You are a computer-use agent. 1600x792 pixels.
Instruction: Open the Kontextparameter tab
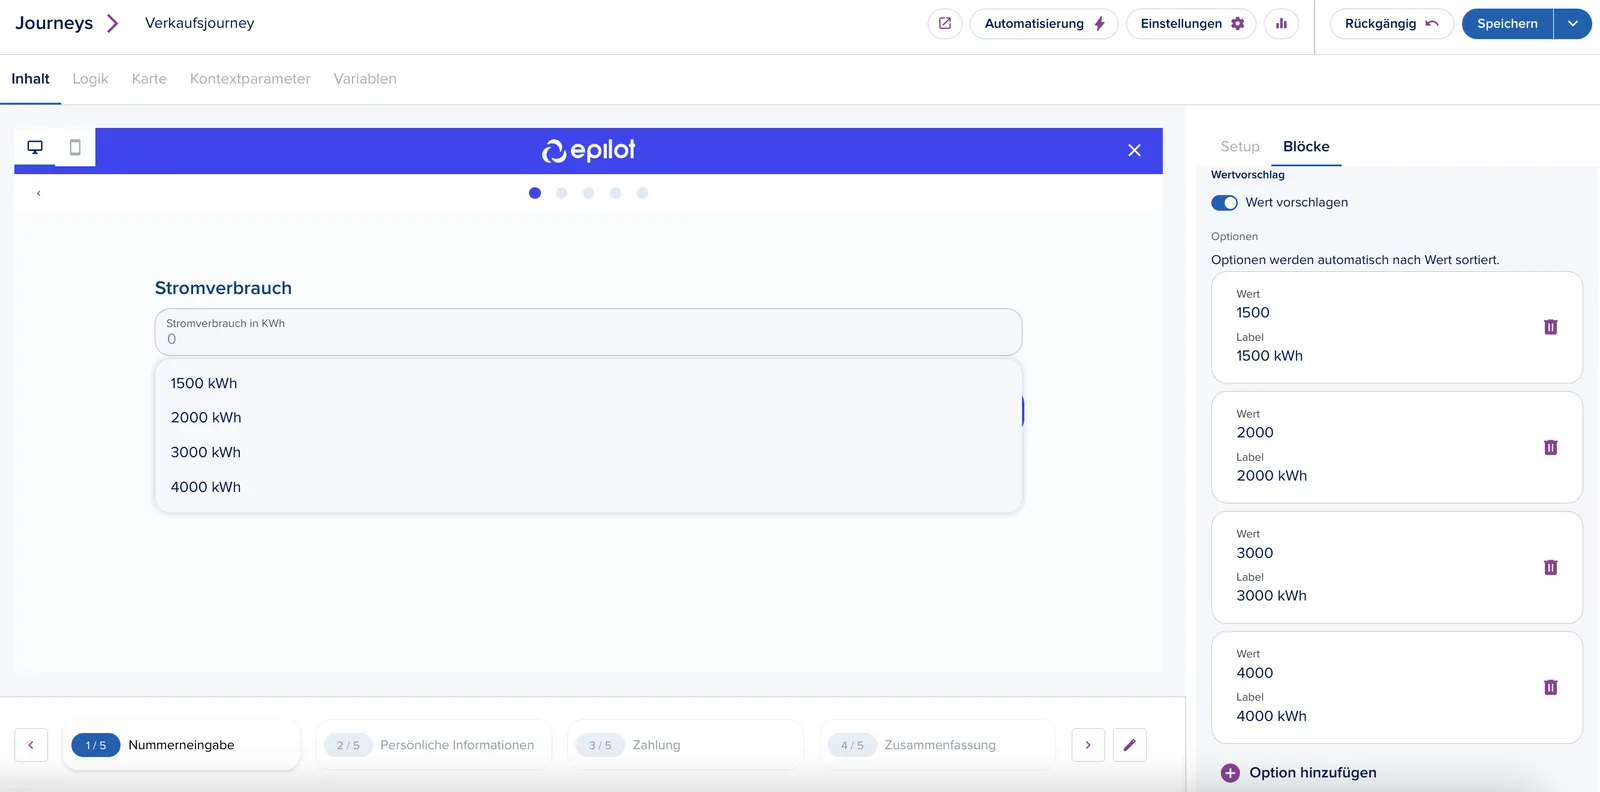(250, 79)
